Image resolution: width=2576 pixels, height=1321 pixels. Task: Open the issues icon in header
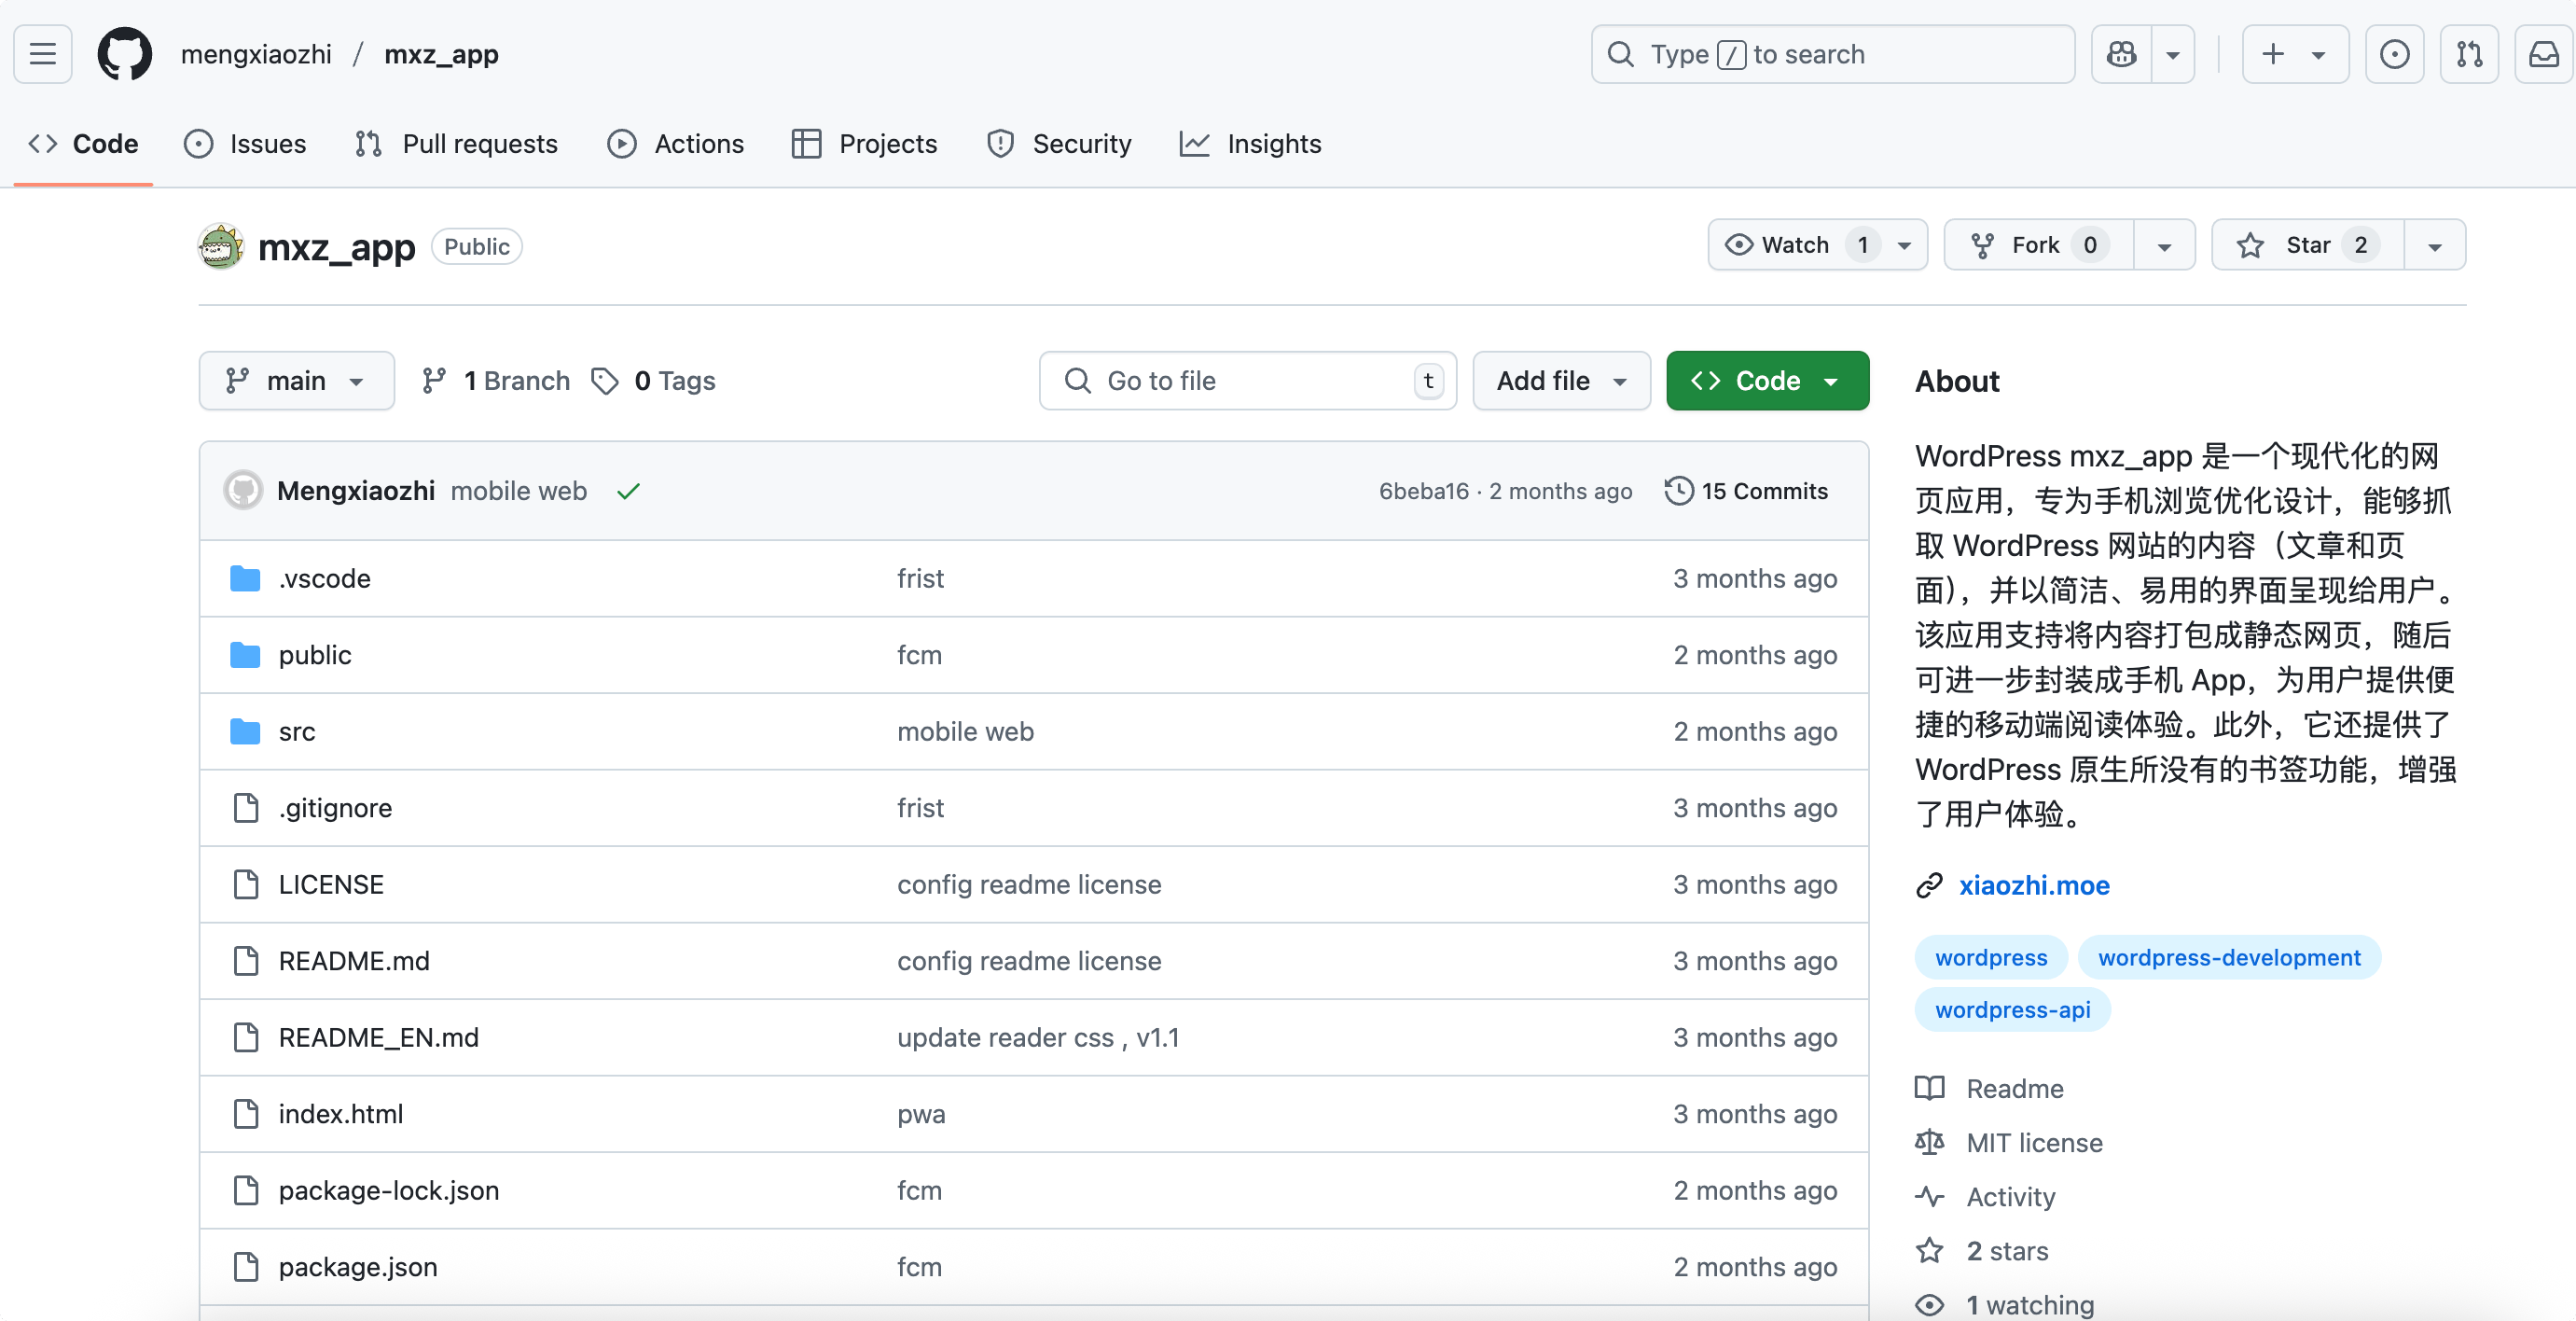[2394, 54]
